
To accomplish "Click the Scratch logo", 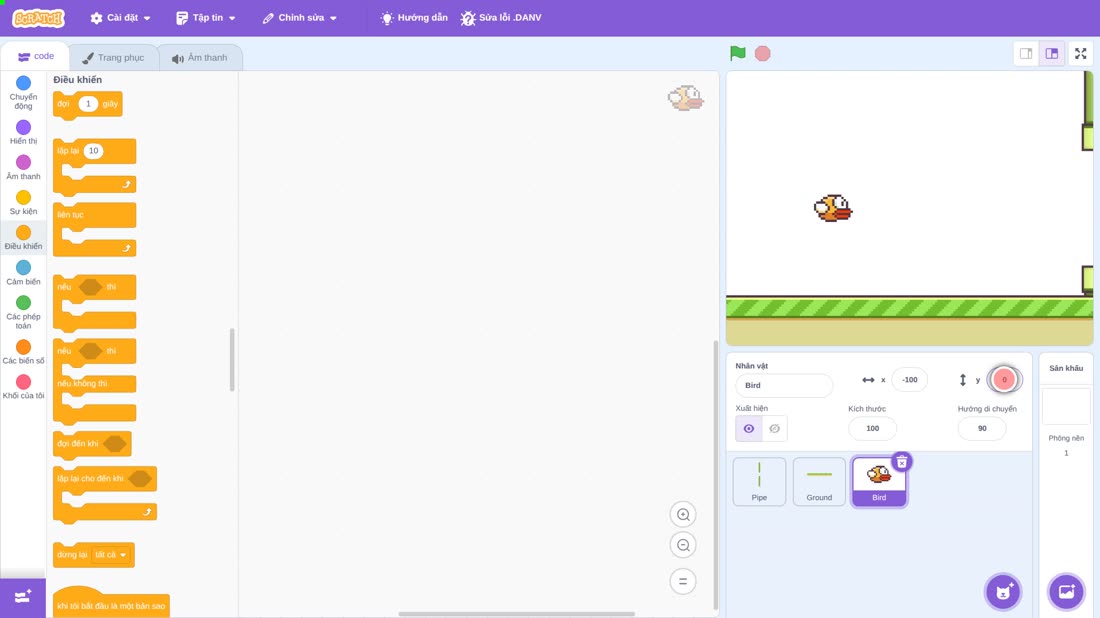I will (x=39, y=18).
